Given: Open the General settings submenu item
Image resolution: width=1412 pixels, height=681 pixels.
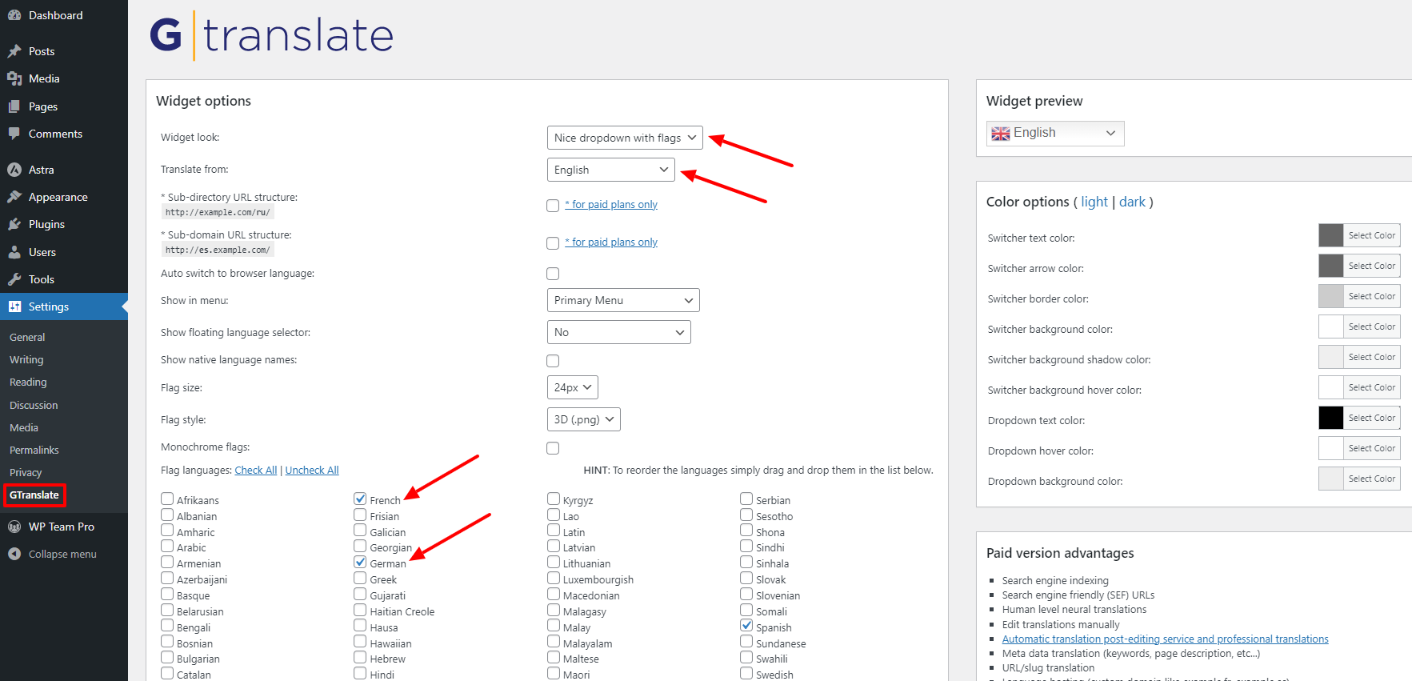Looking at the screenshot, I should point(27,338).
